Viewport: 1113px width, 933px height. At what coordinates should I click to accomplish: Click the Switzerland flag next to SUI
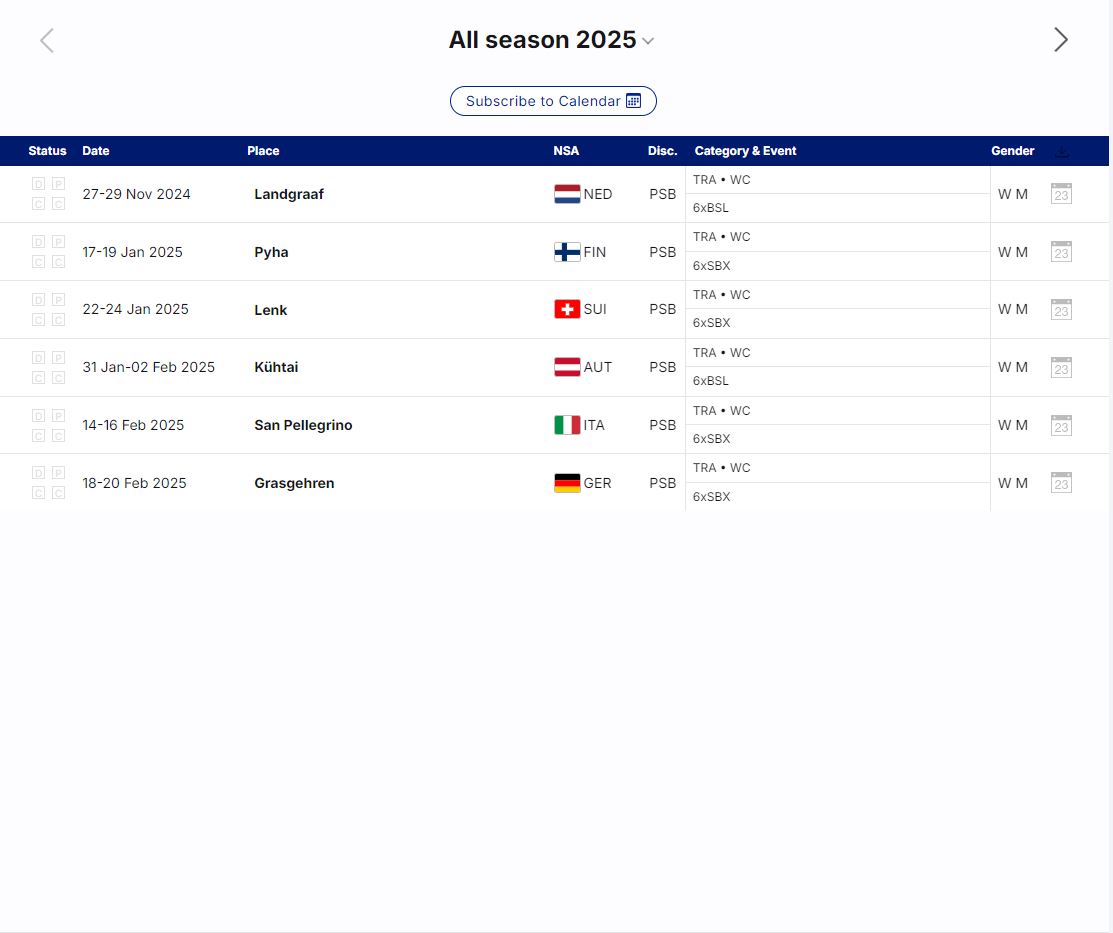567,310
